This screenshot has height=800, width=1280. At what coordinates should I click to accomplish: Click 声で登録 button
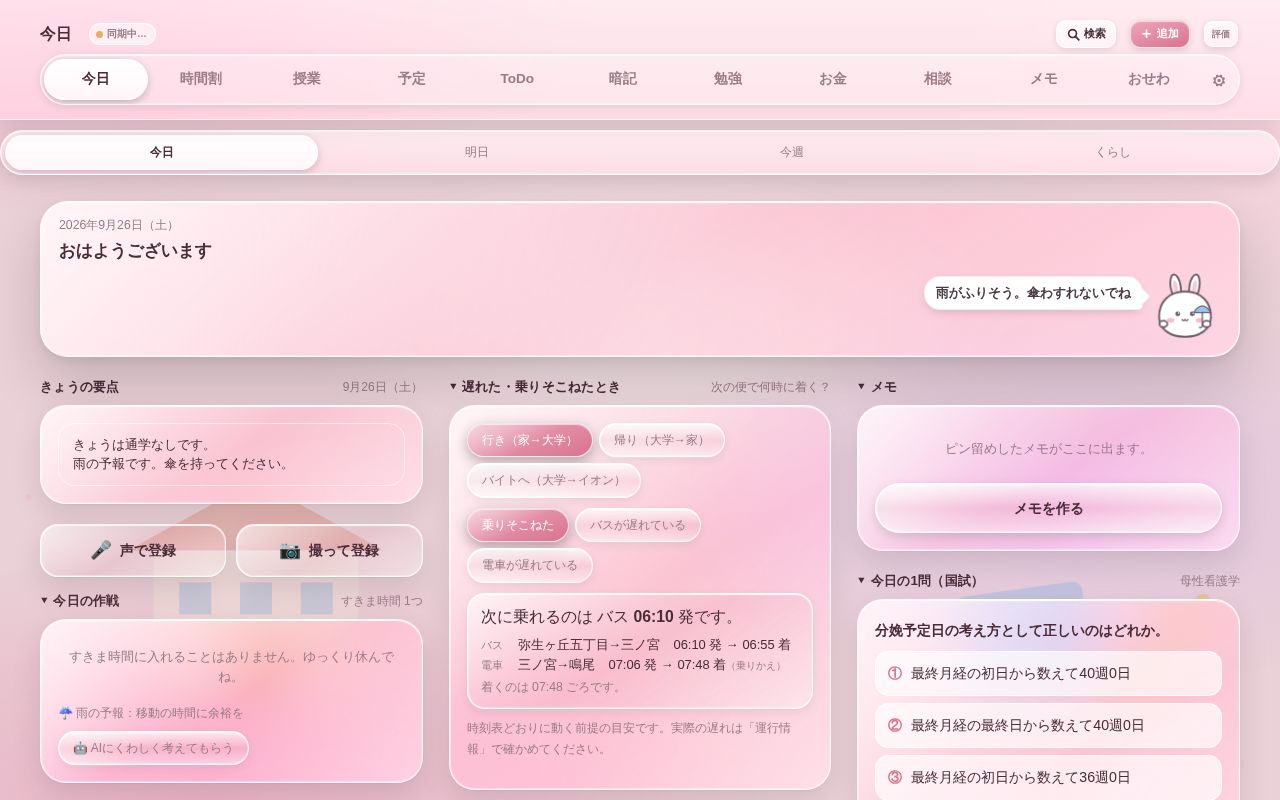click(133, 550)
